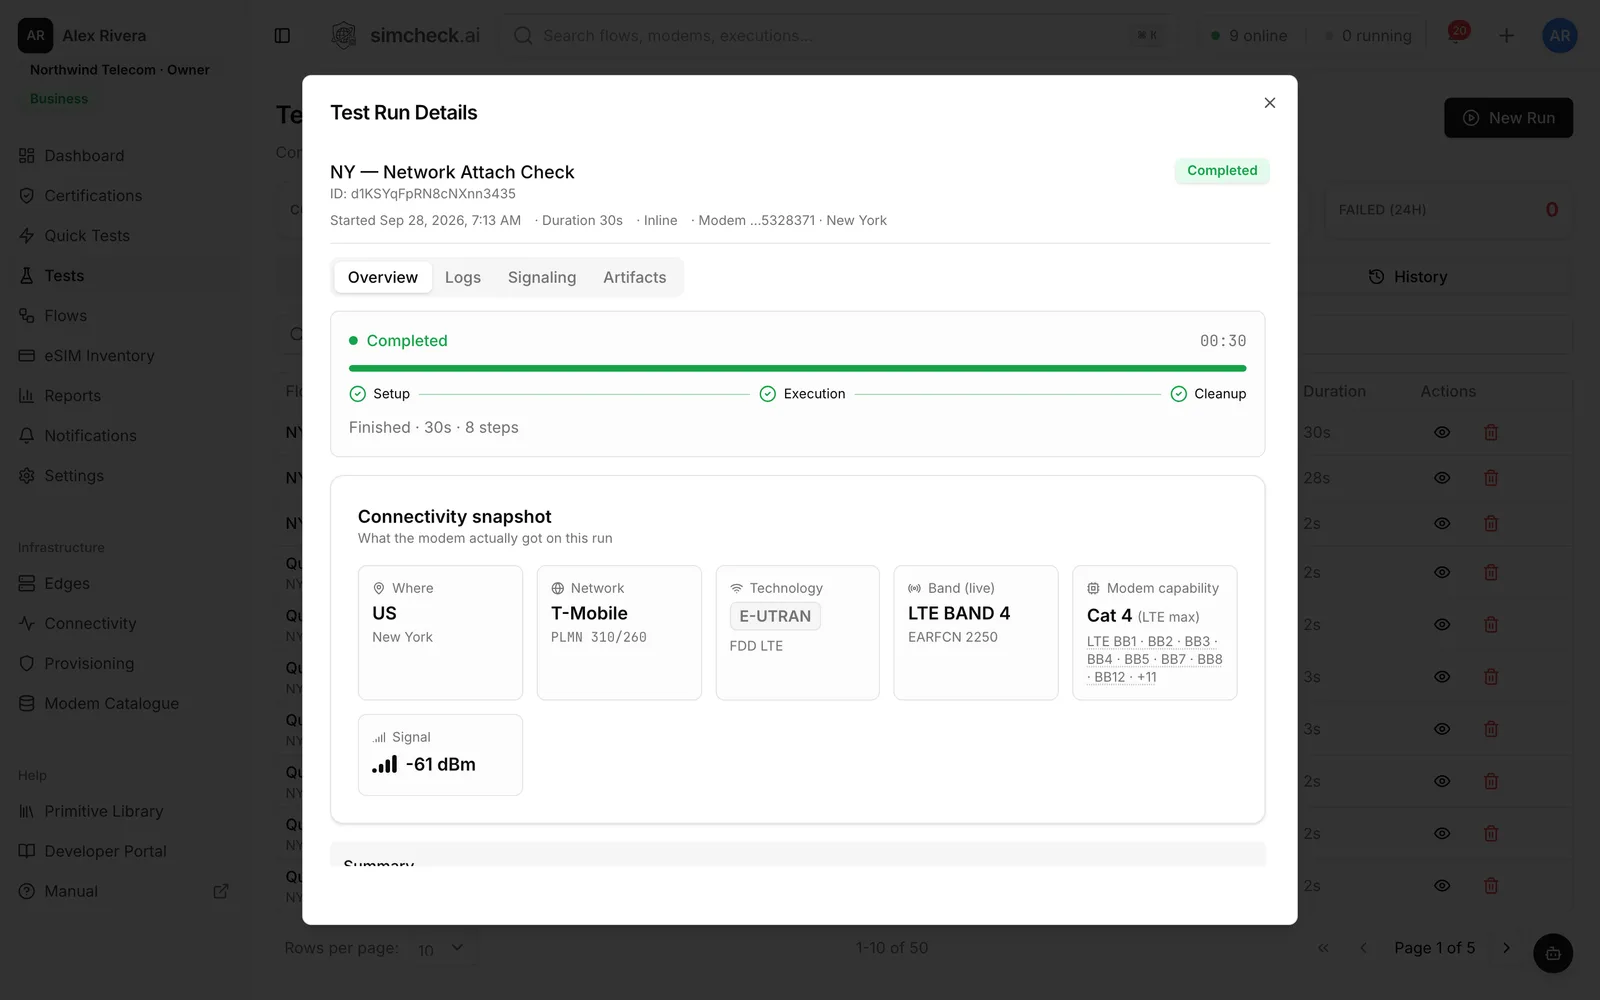
Task: Click the Cleanup step indicator
Action: pyautogui.click(x=1209, y=394)
